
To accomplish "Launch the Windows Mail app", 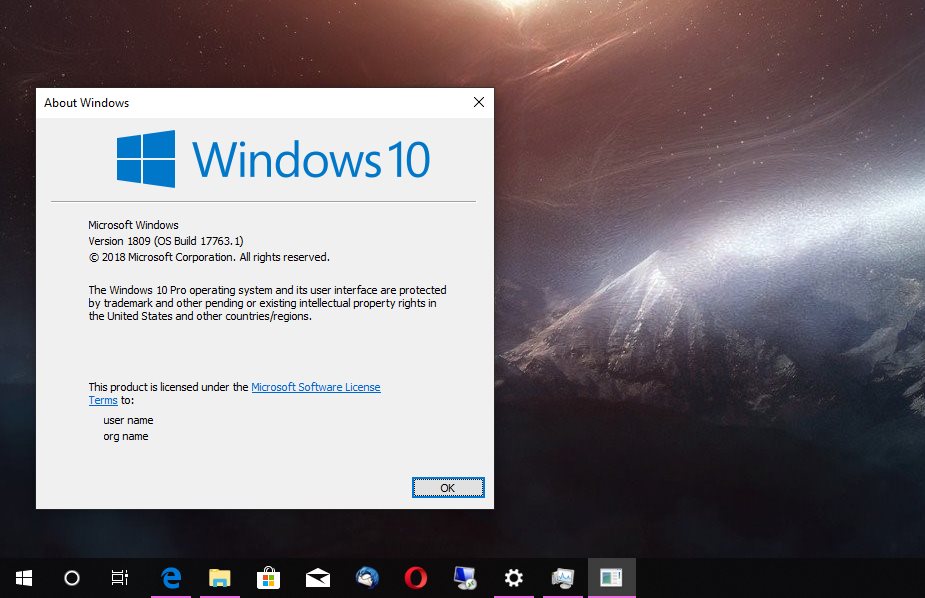I will (x=316, y=578).
